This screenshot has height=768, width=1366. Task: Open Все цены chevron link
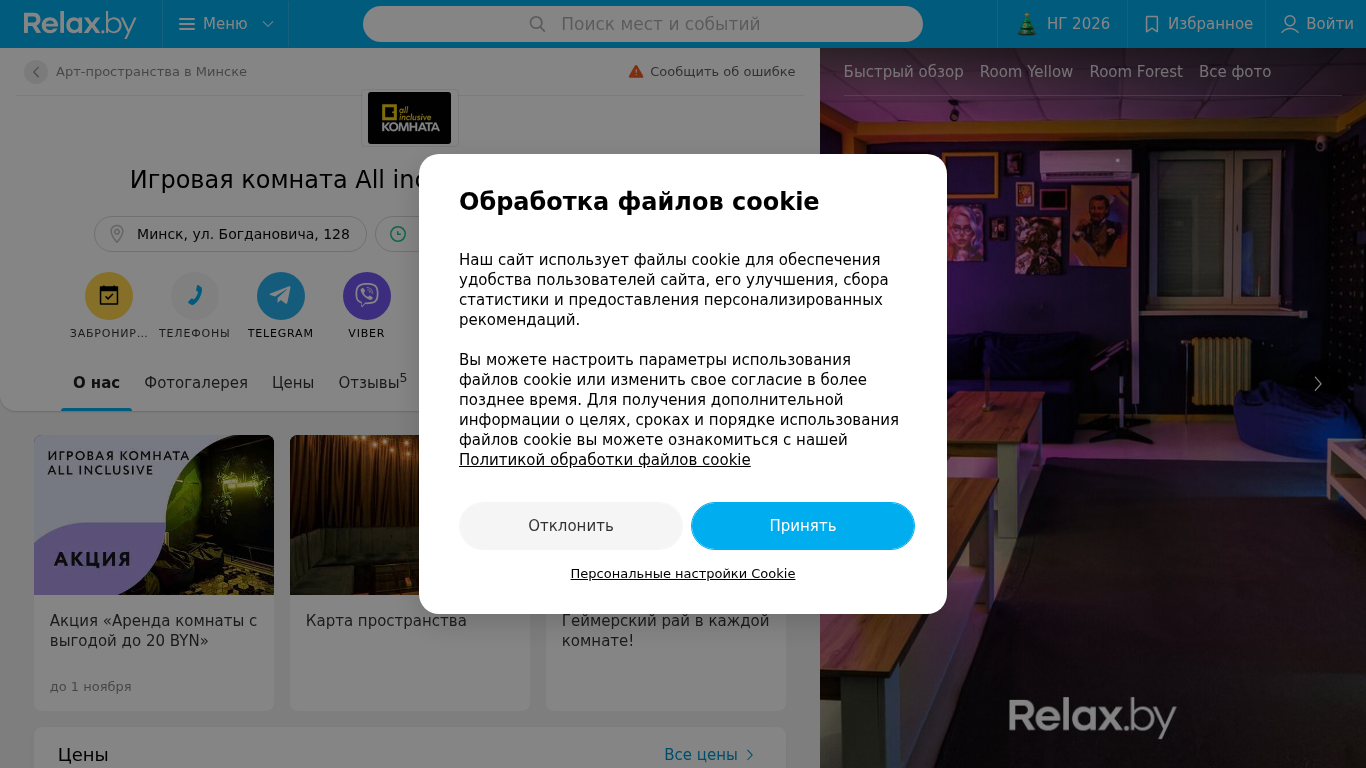coord(709,755)
